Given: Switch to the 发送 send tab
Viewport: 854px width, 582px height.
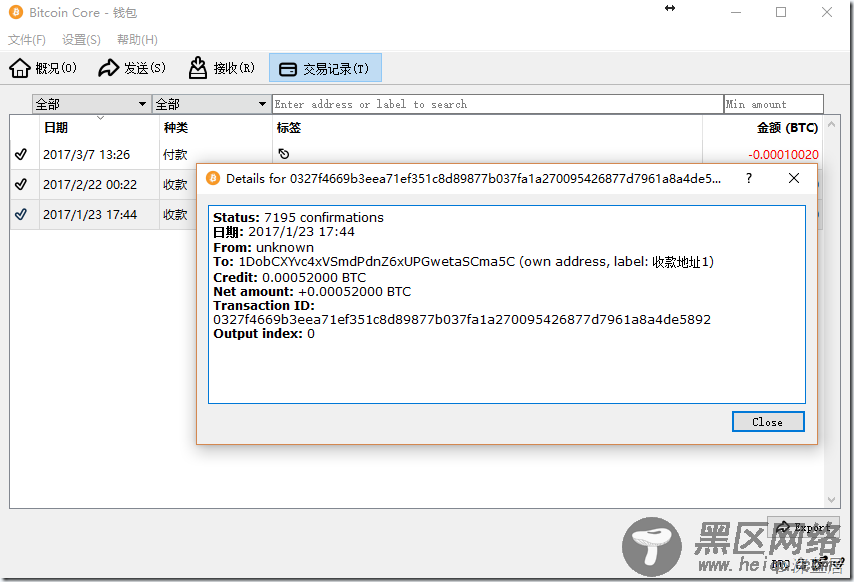Looking at the screenshot, I should (x=132, y=68).
